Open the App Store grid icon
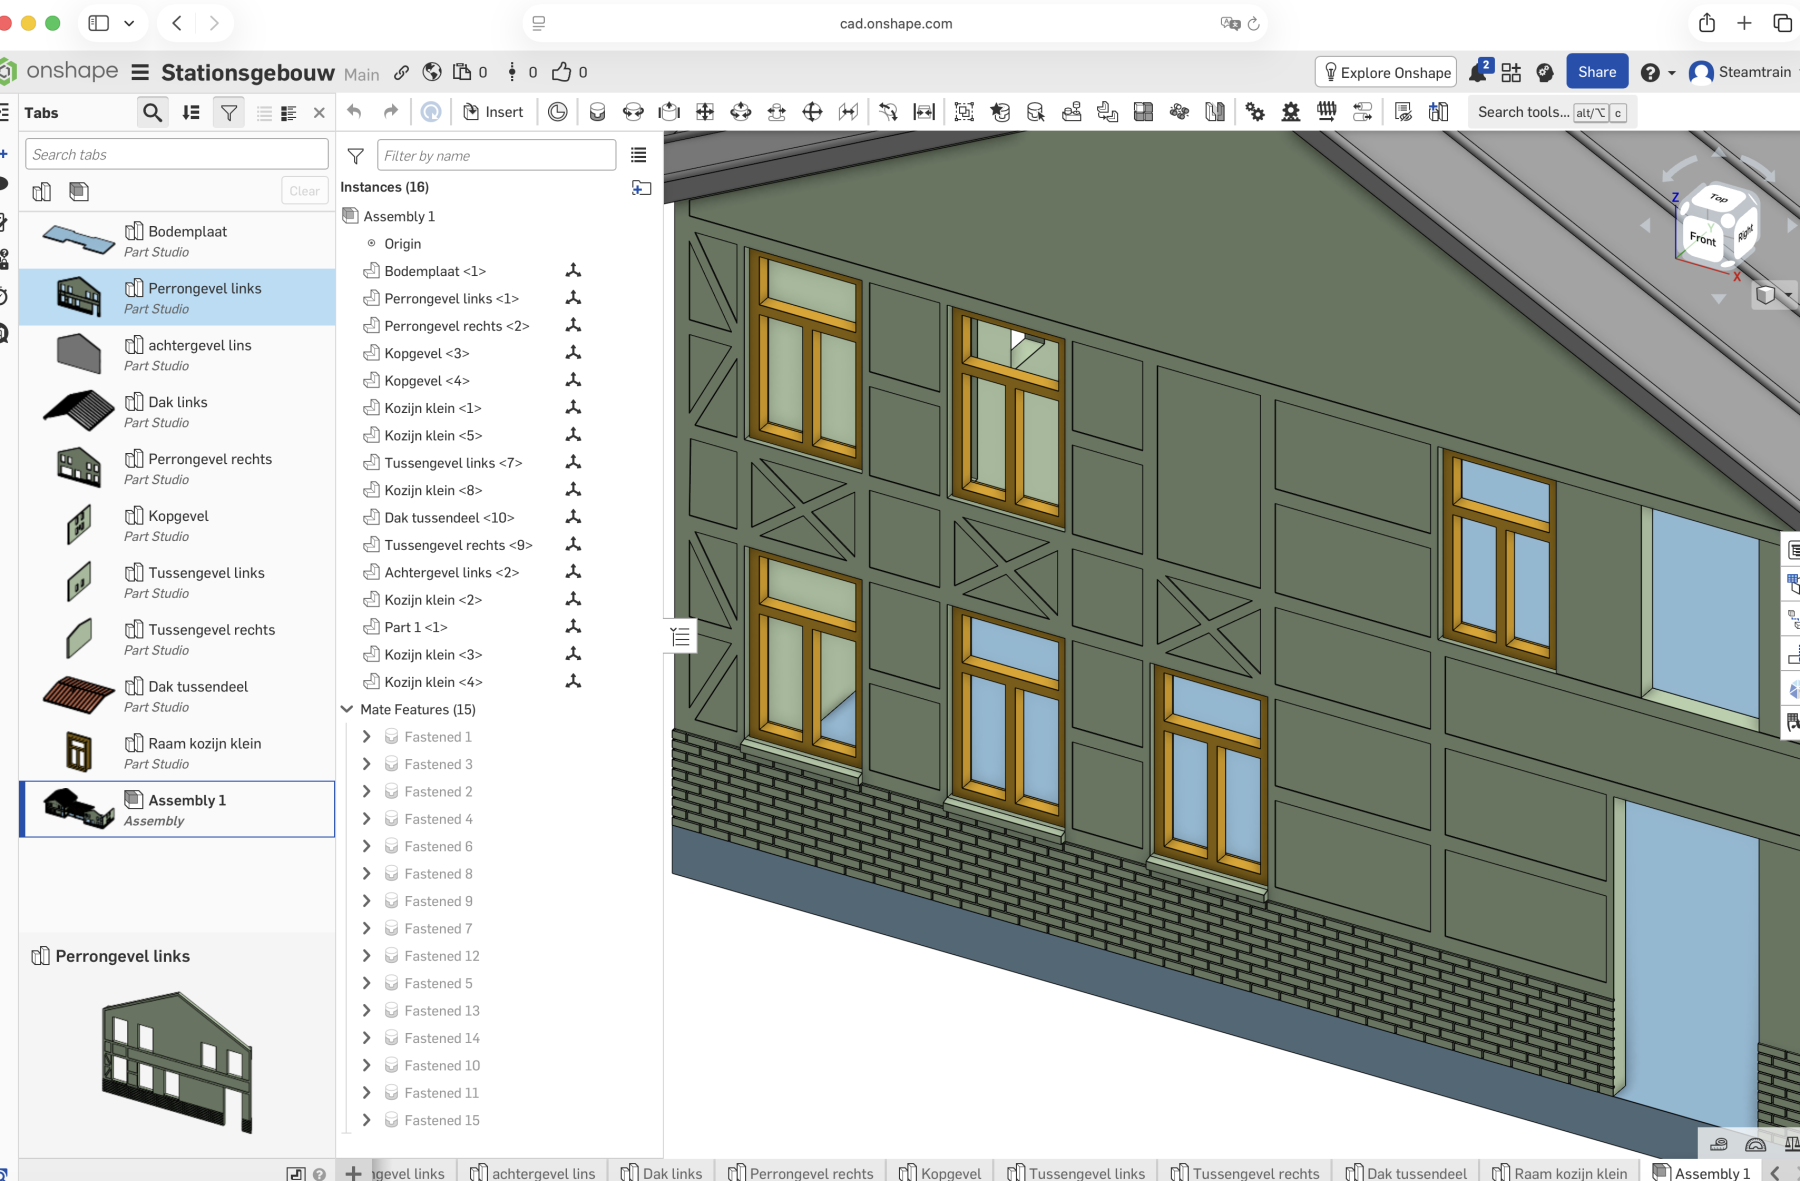Viewport: 1800px width, 1181px height. coord(1511,72)
